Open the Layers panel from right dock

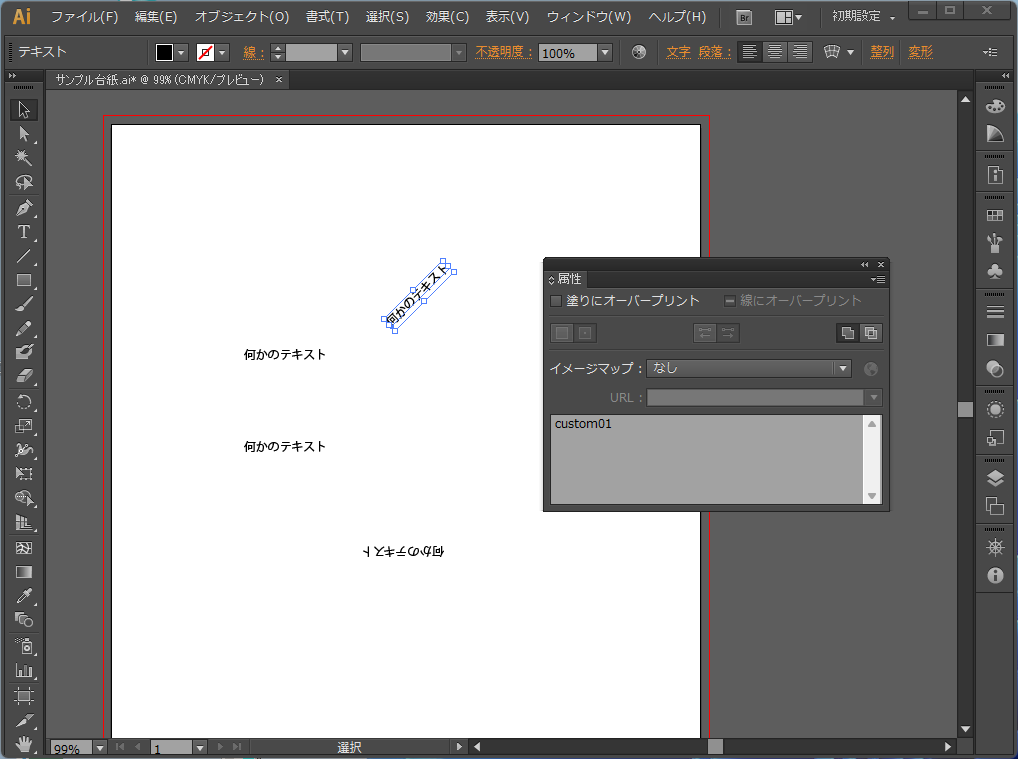(x=995, y=477)
